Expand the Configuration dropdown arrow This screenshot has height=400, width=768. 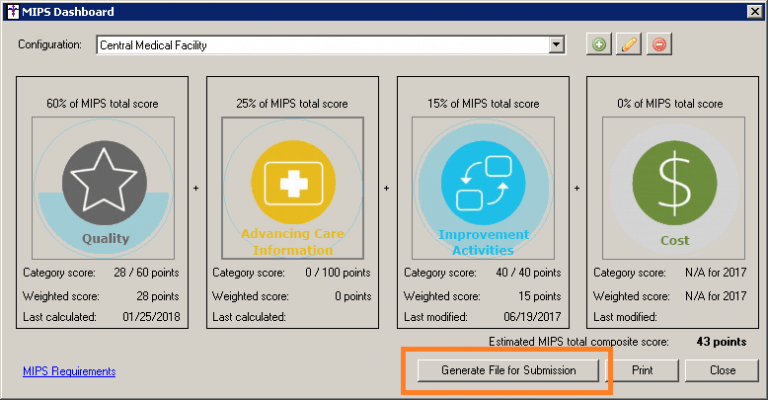[x=557, y=45]
